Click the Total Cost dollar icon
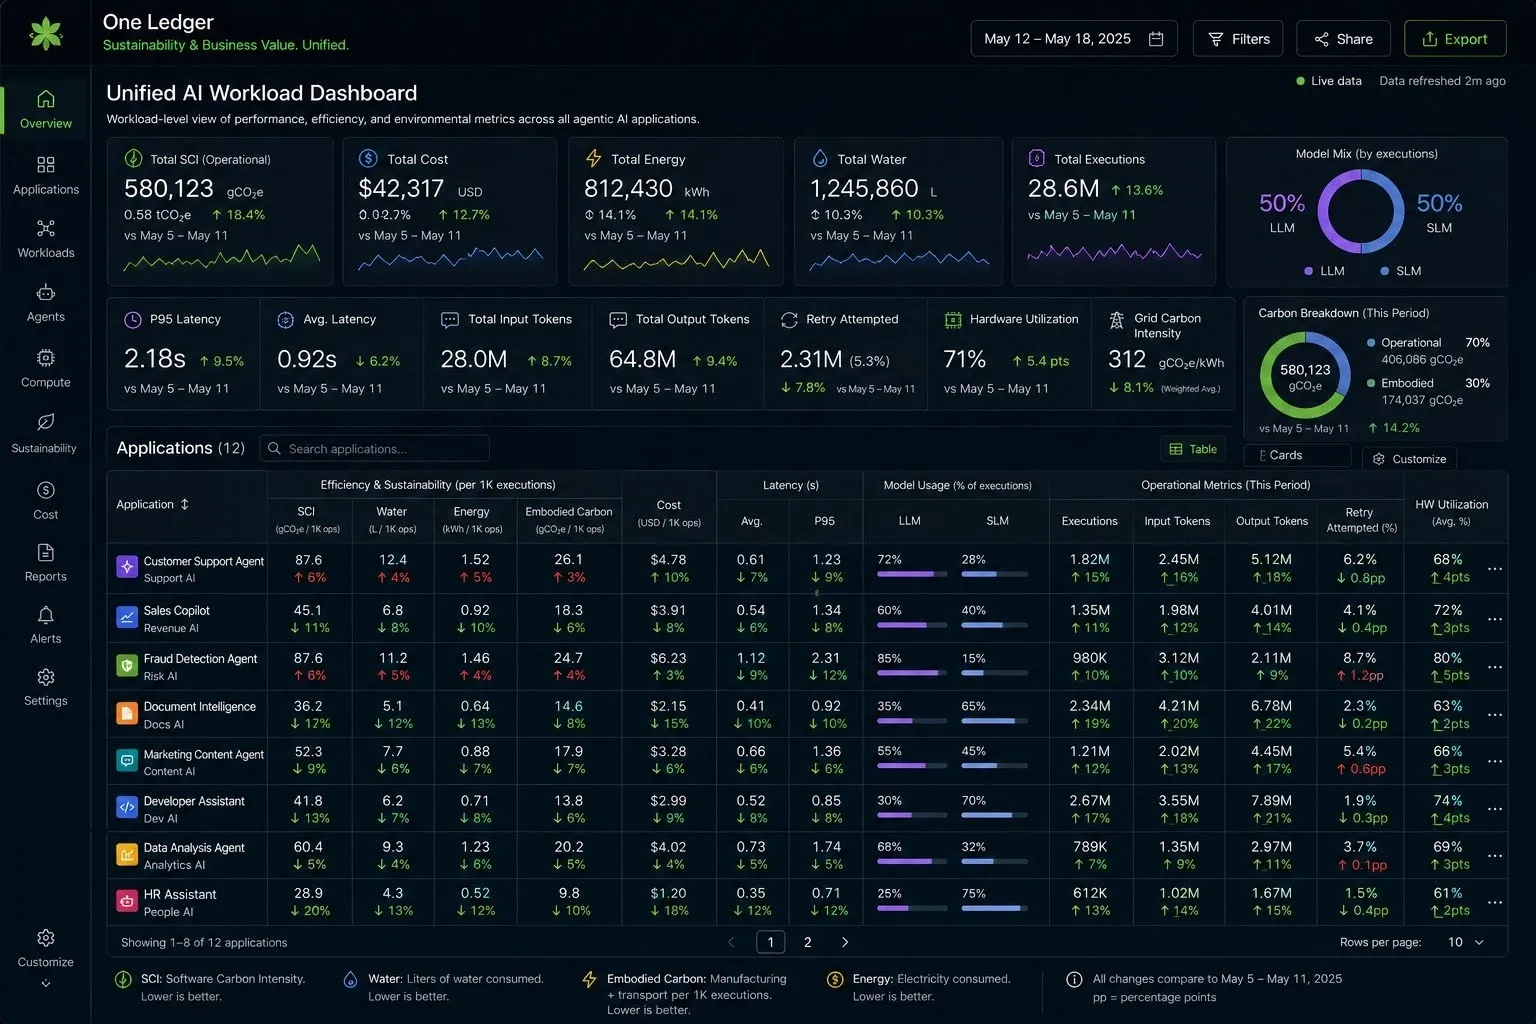 pyautogui.click(x=368, y=158)
